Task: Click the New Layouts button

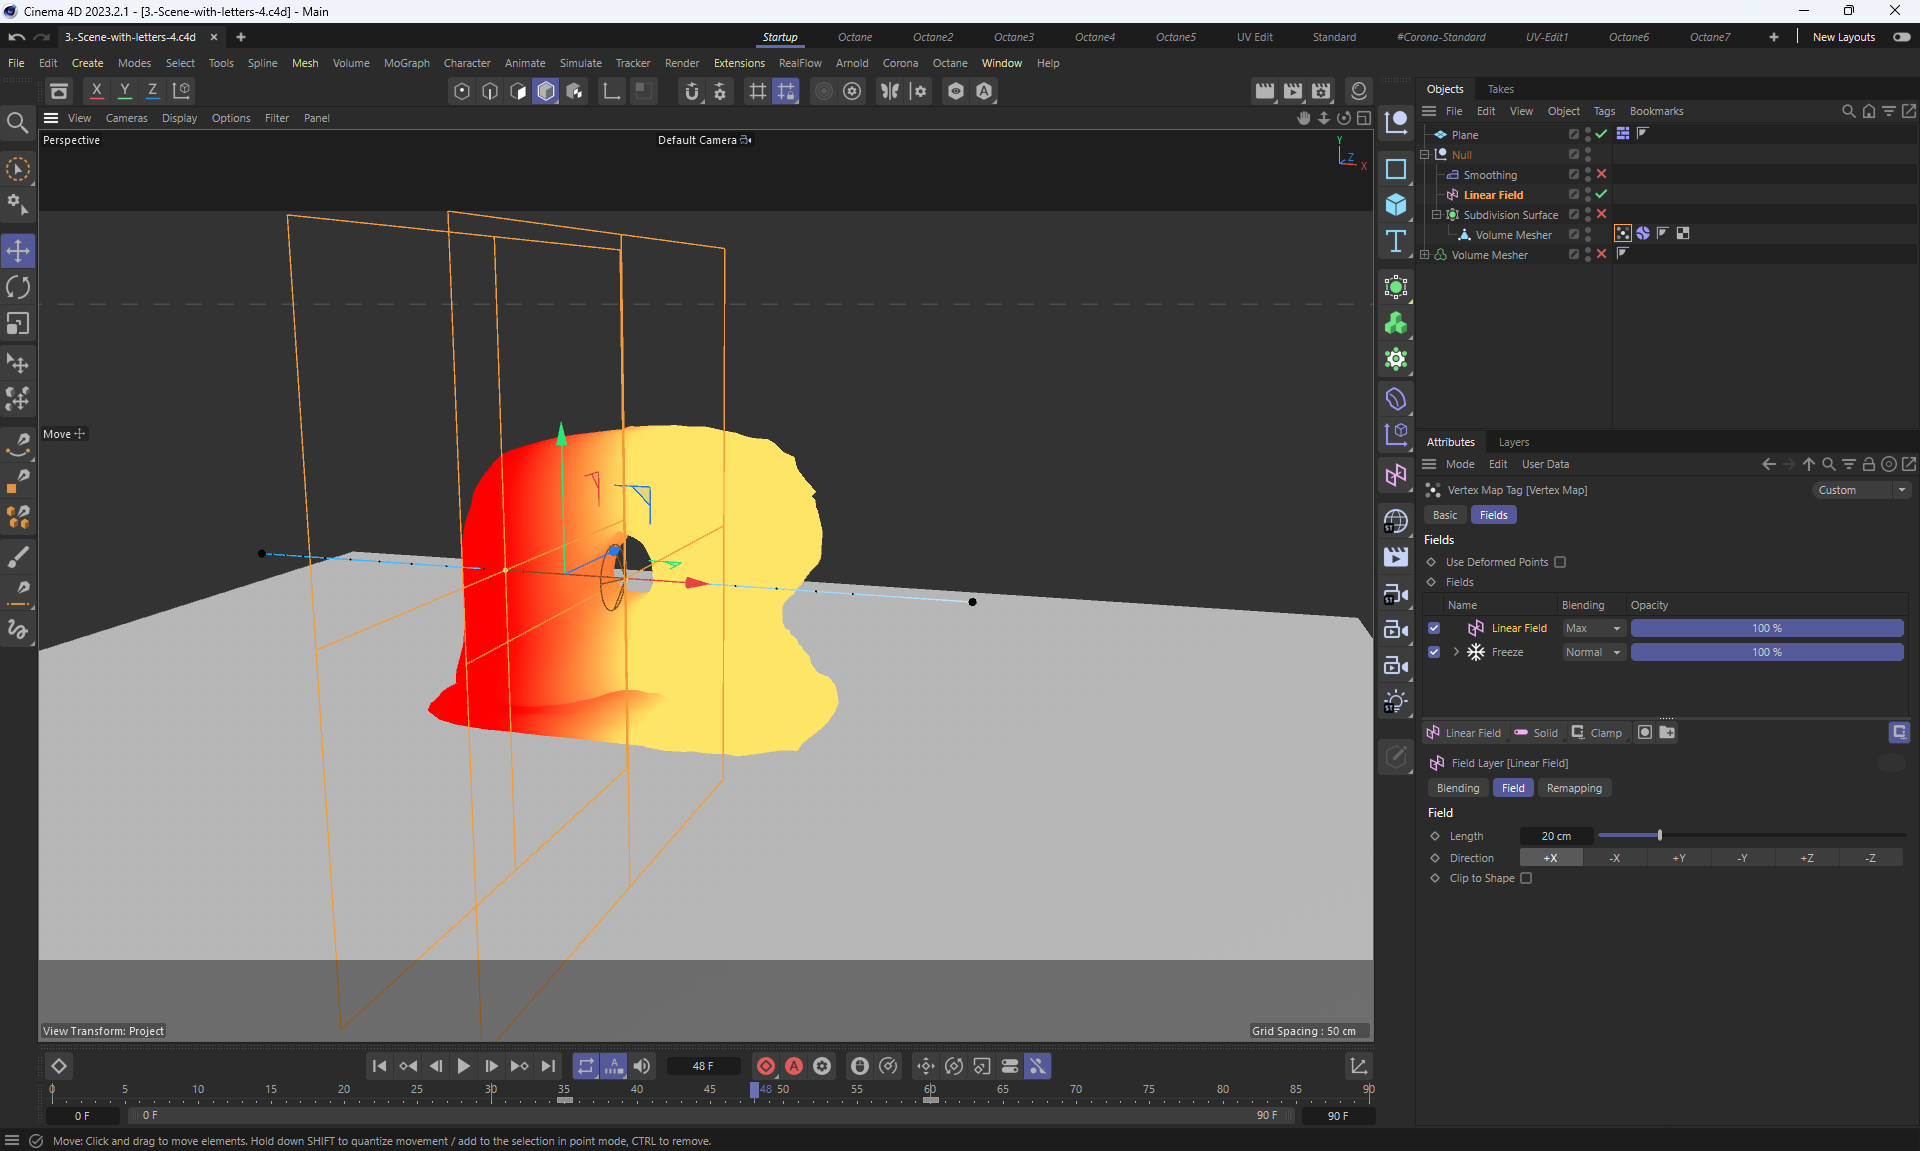Action: 1843,37
